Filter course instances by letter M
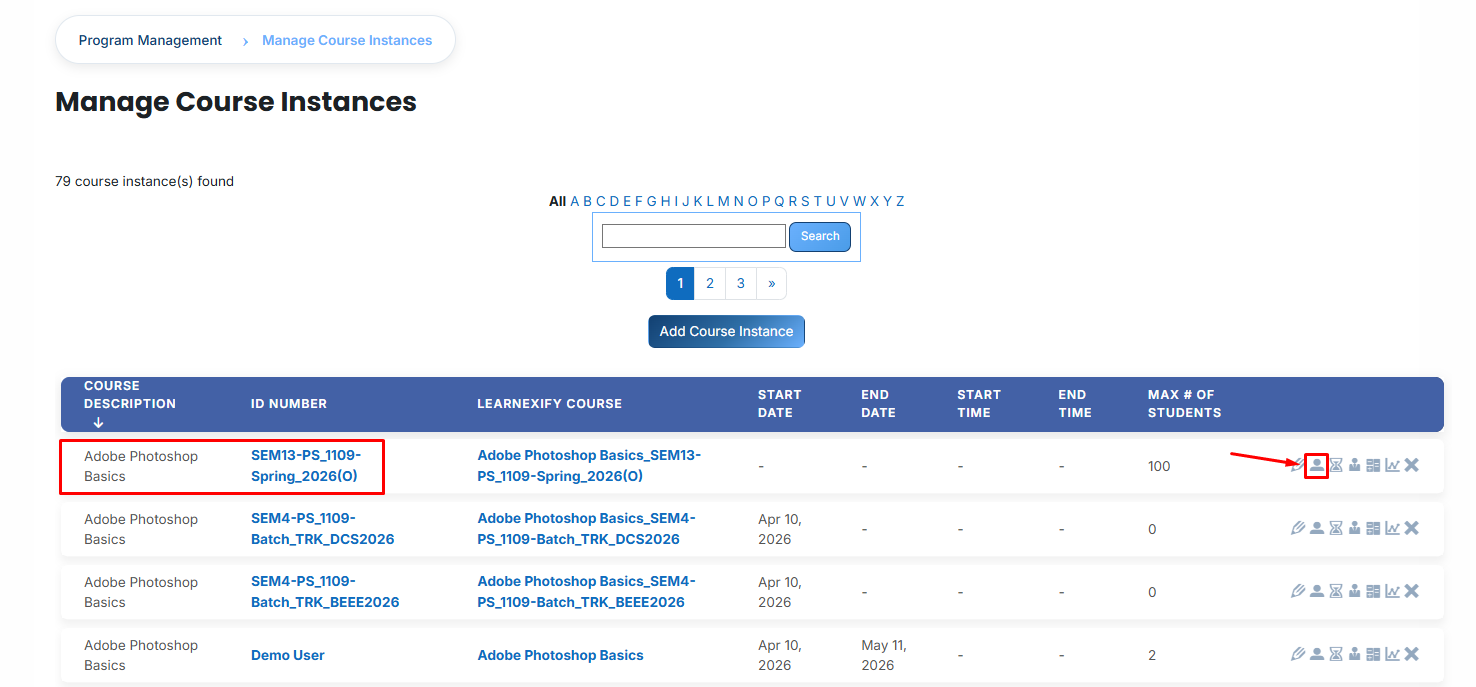Image resolution: width=1476 pixels, height=687 pixels. coord(724,201)
